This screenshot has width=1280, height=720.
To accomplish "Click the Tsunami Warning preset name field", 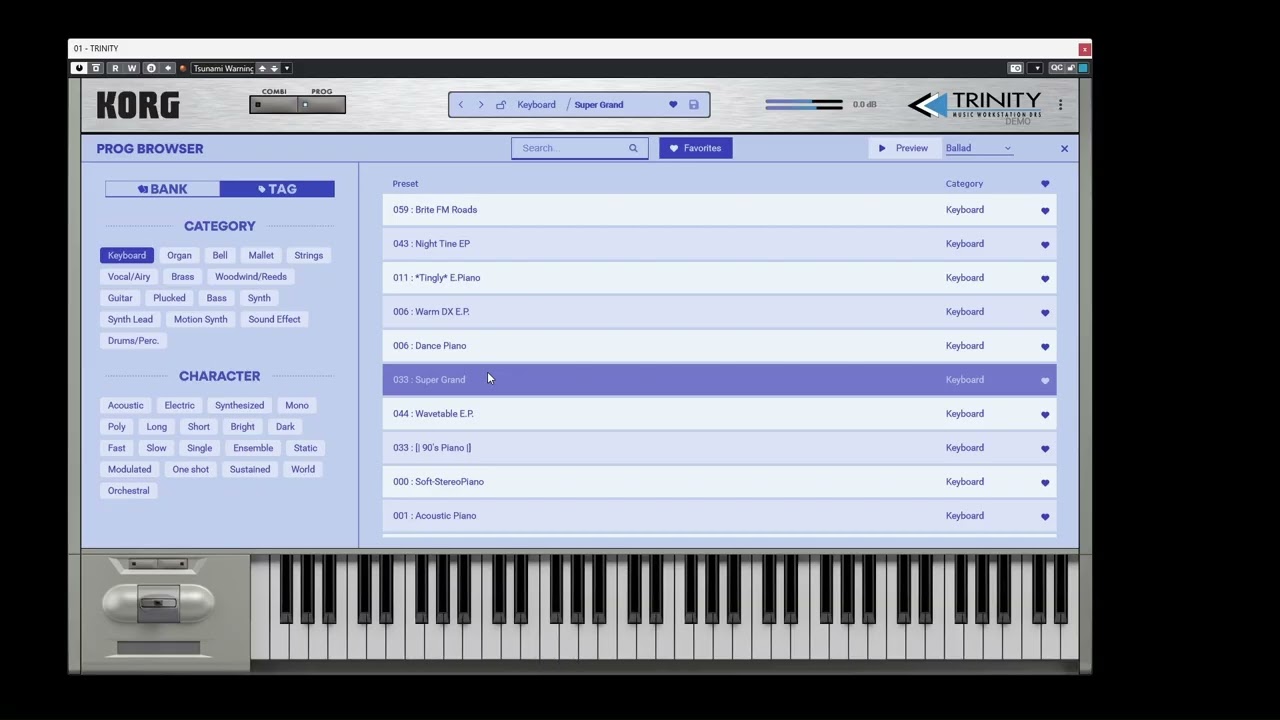I will (x=223, y=68).
